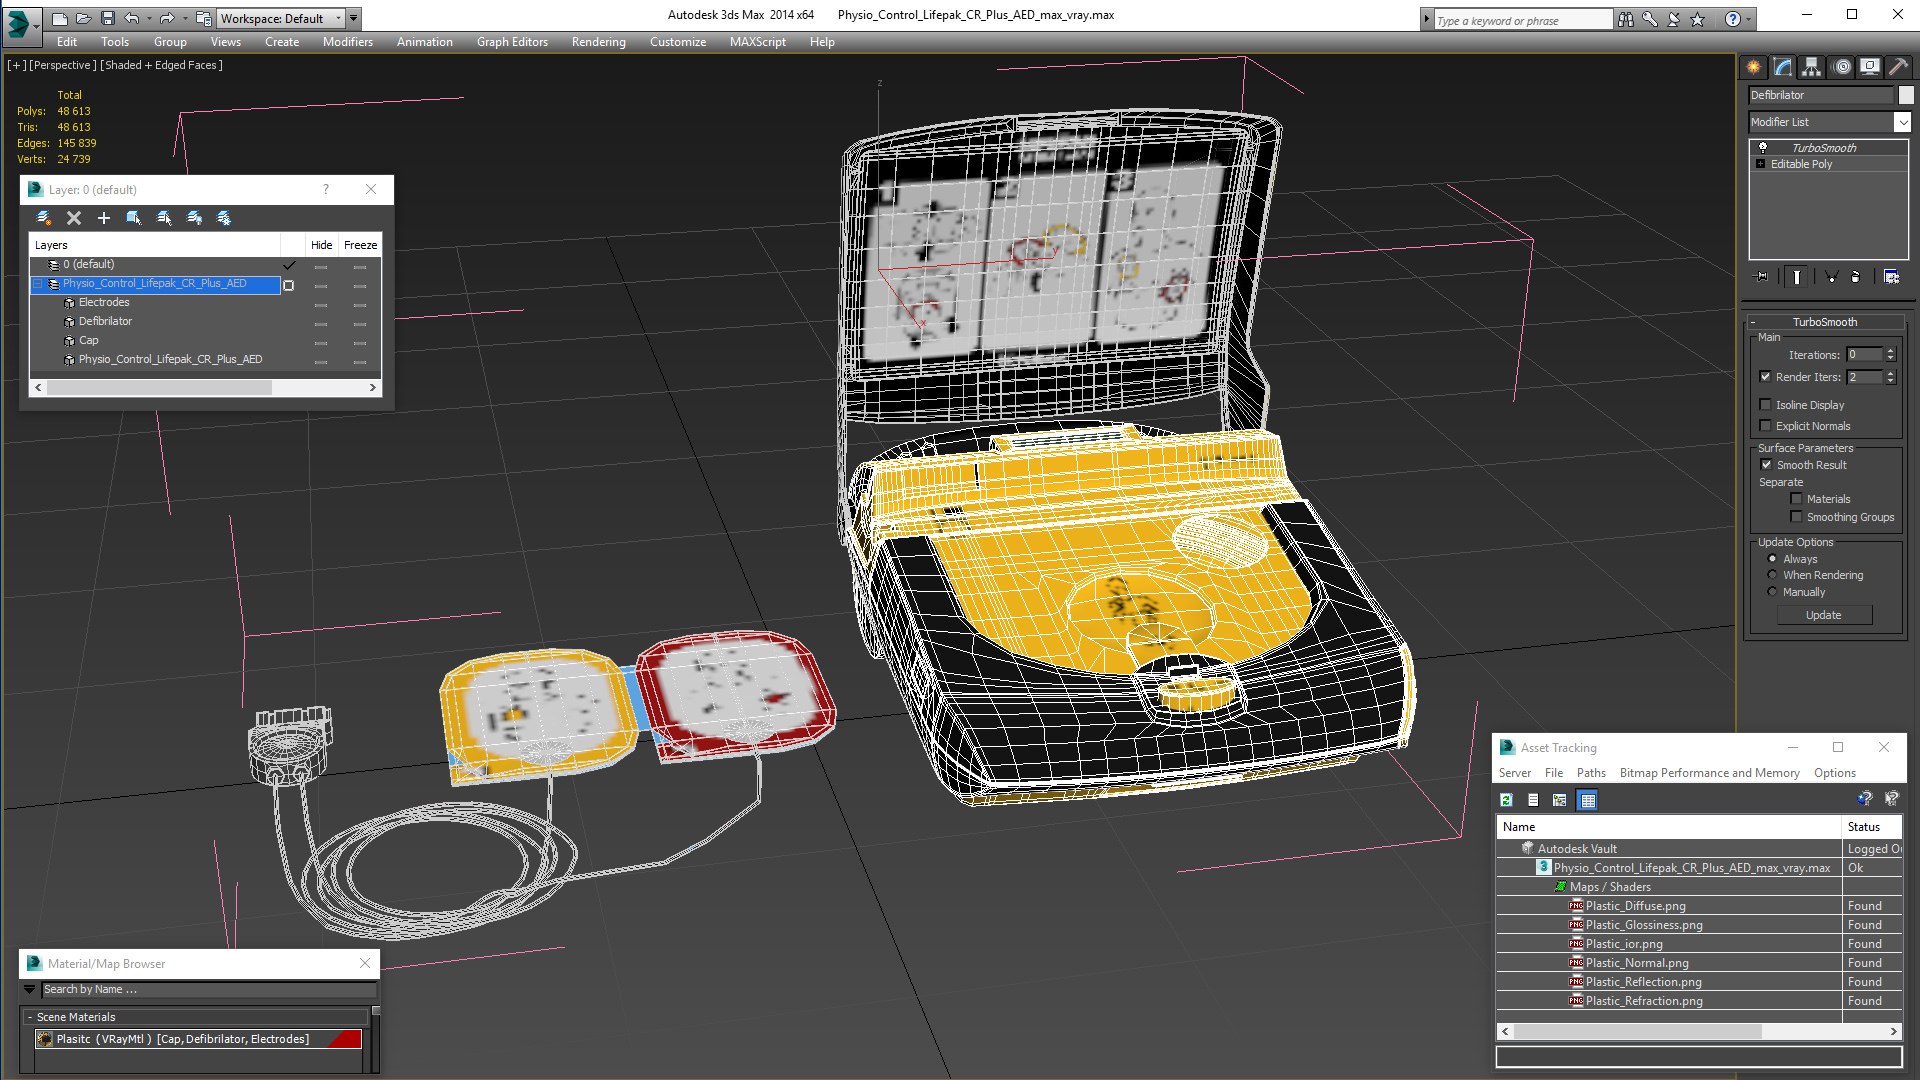Toggle TurboSmooth modifier lightbulb
This screenshot has width=1920, height=1080.
pyautogui.click(x=1763, y=148)
